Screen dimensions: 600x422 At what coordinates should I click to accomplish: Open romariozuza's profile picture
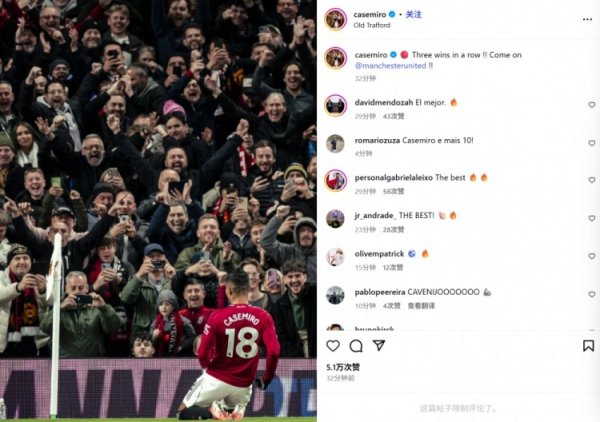pyautogui.click(x=335, y=143)
